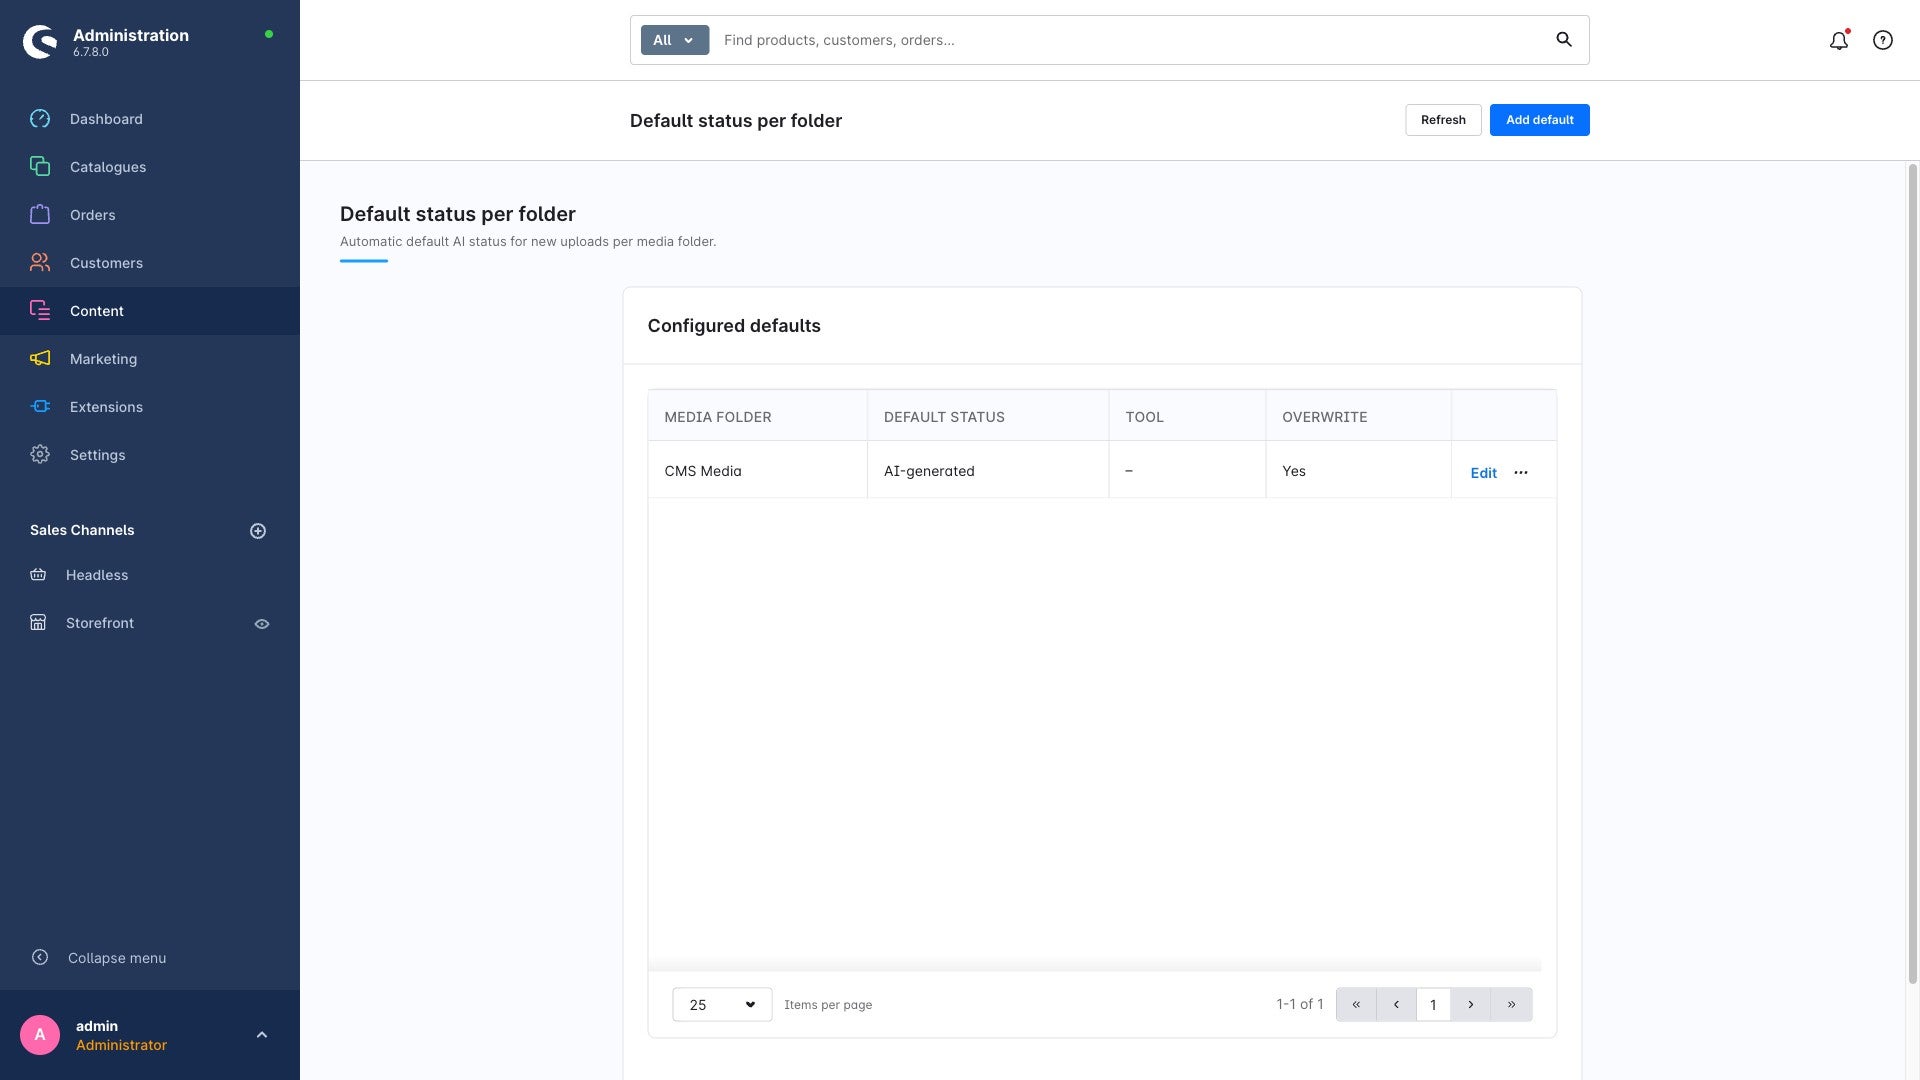This screenshot has height=1080, width=1920.
Task: Open the Marketing megaphone icon
Action: pos(40,359)
